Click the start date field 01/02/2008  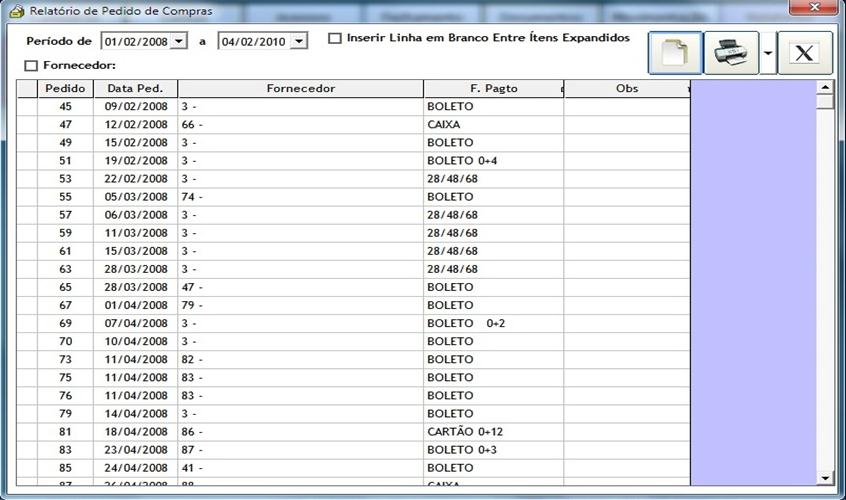136,41
